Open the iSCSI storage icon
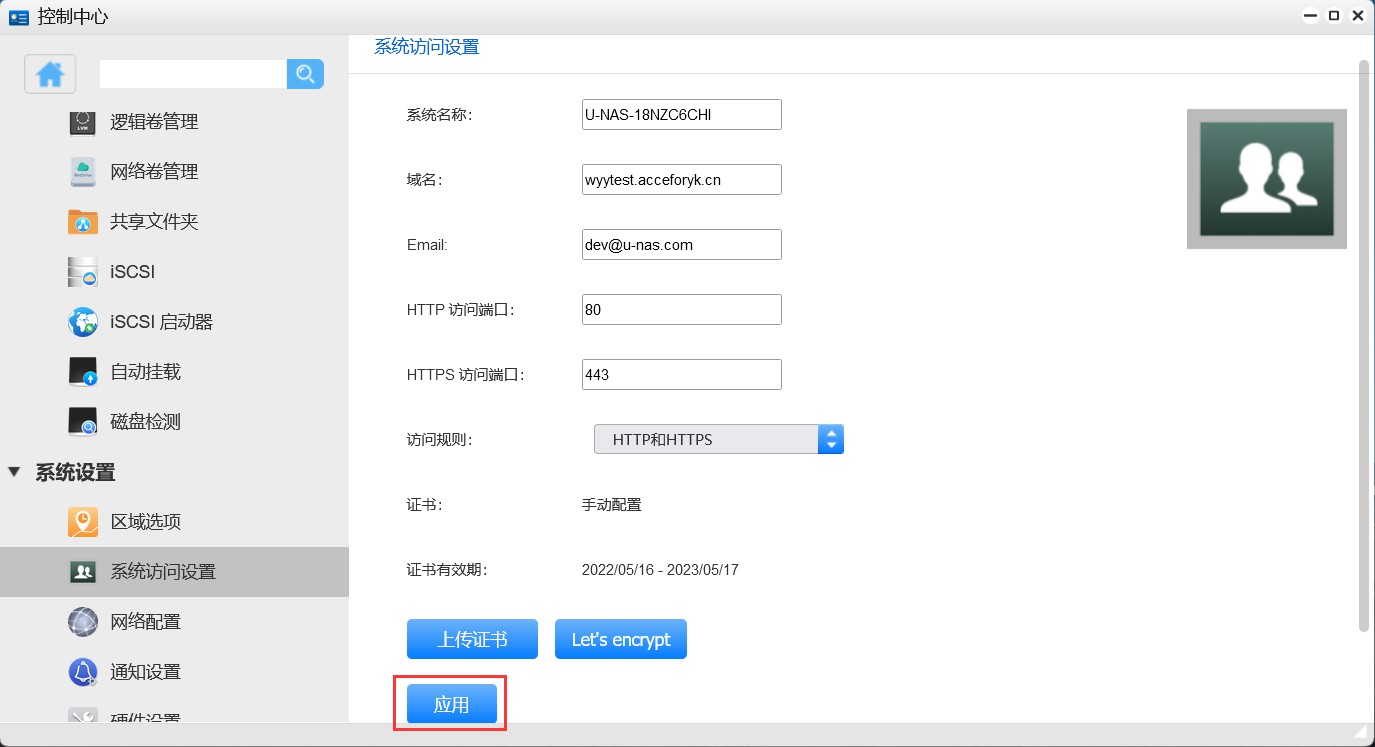The image size is (1375, 747). pyautogui.click(x=82, y=272)
